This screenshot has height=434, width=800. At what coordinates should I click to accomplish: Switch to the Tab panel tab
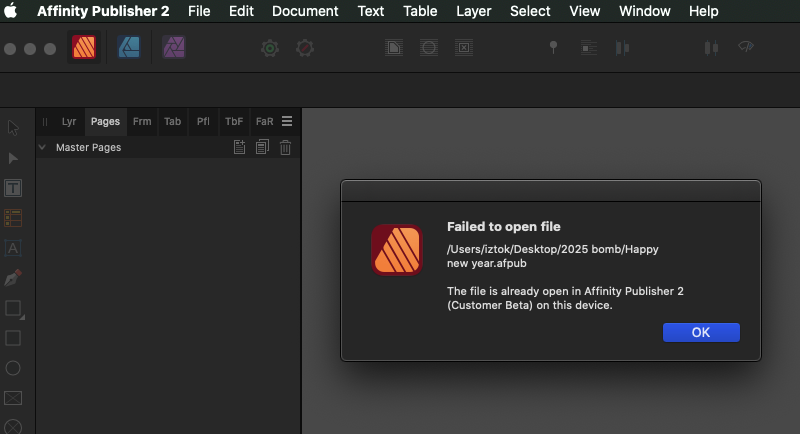click(x=172, y=121)
